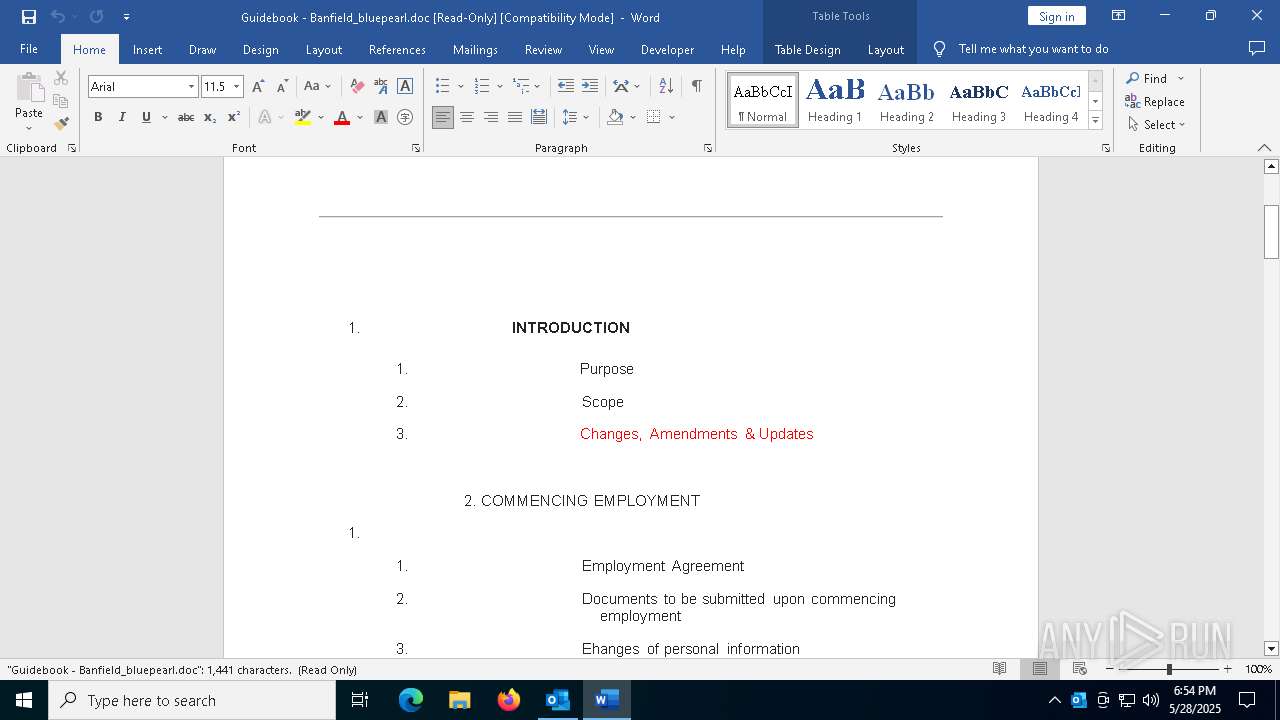The height and width of the screenshot is (720, 1280).
Task: Click the Distributed alignment icon
Action: [x=539, y=117]
